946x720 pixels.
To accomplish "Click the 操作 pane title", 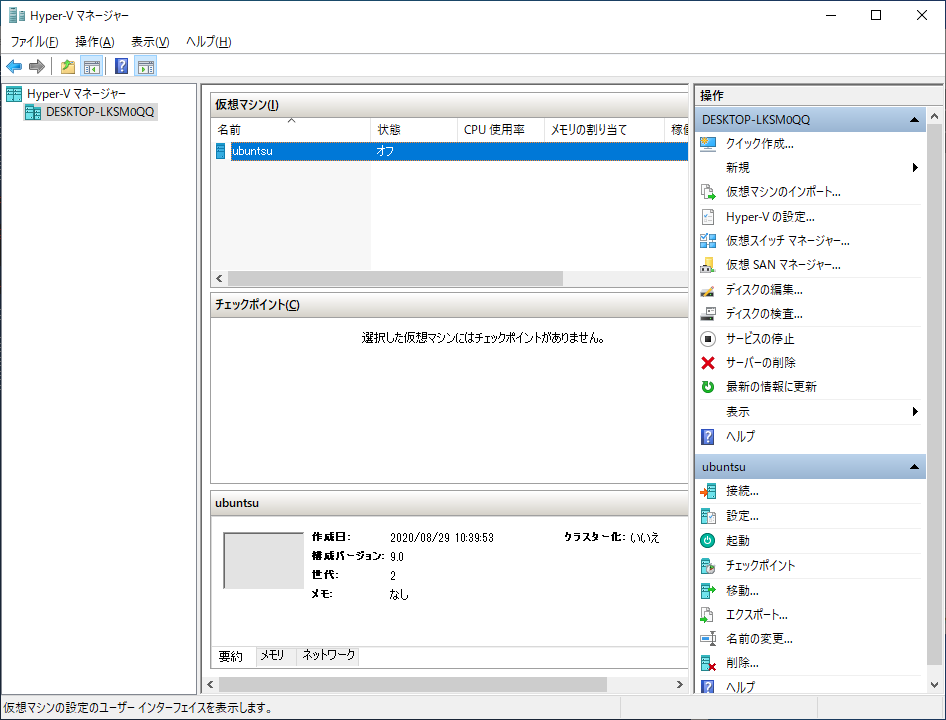I will point(712,95).
